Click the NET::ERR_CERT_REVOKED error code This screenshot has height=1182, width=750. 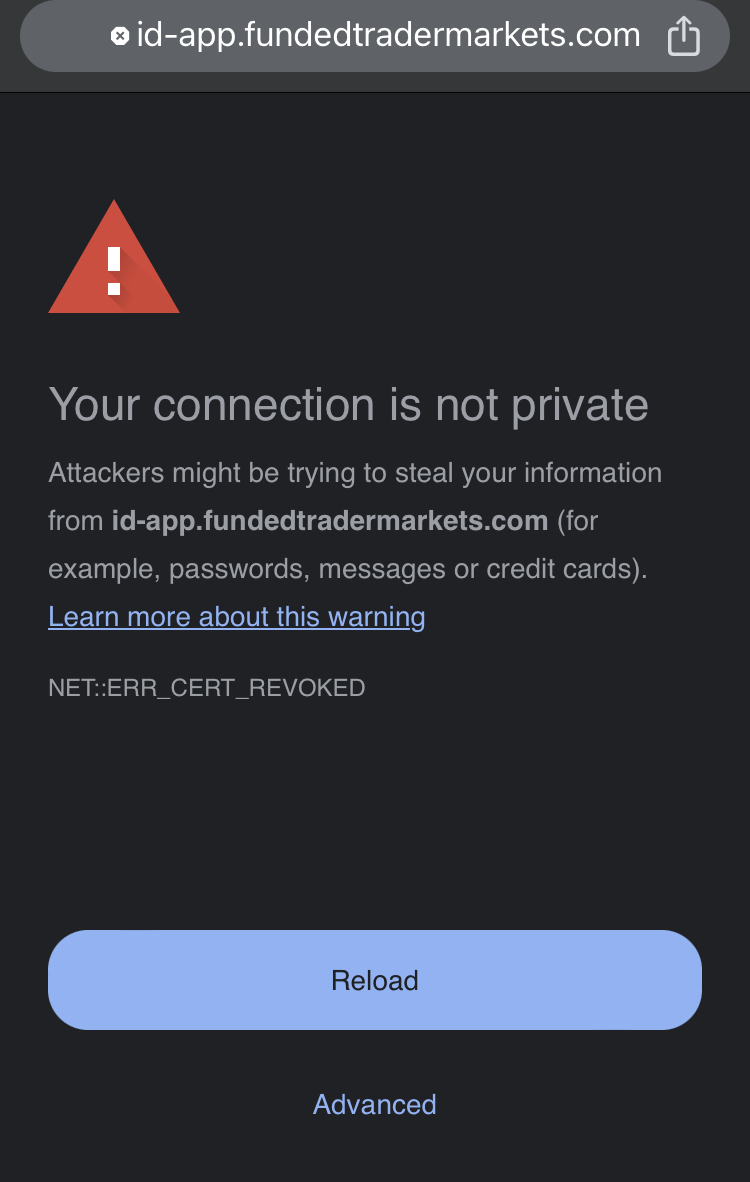pyautogui.click(x=207, y=687)
